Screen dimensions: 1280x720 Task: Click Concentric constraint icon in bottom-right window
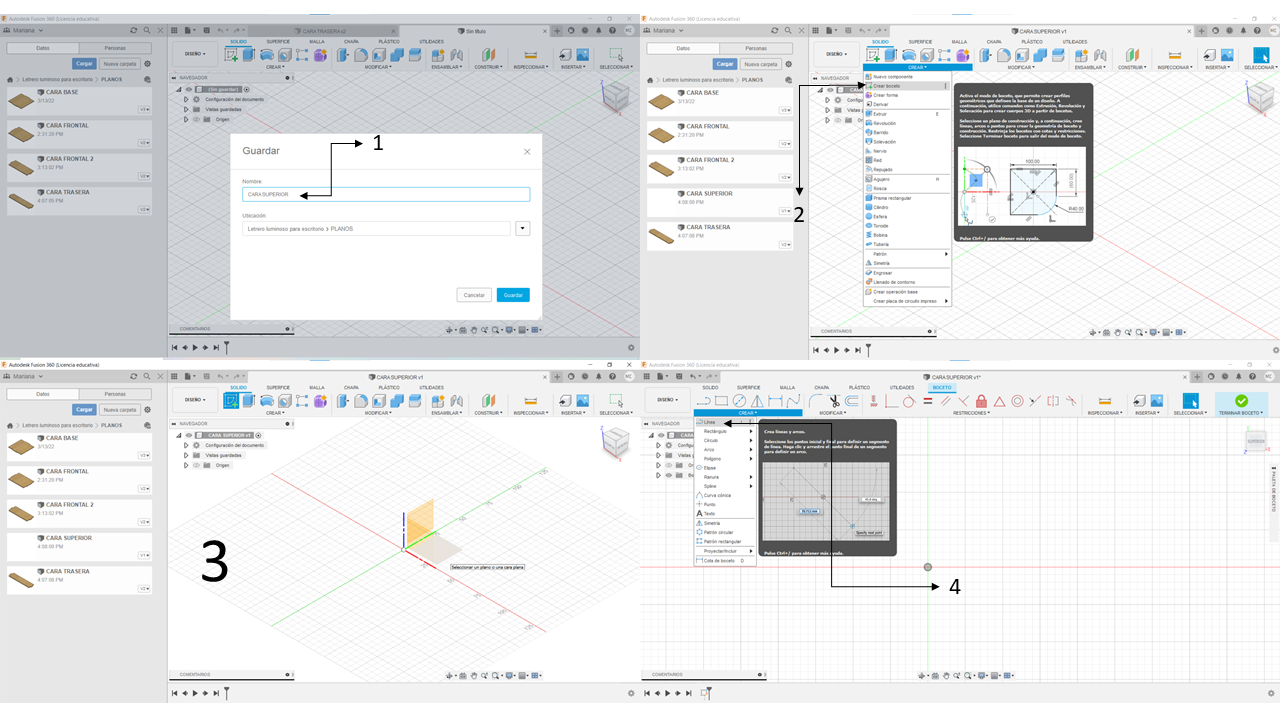coord(1018,401)
